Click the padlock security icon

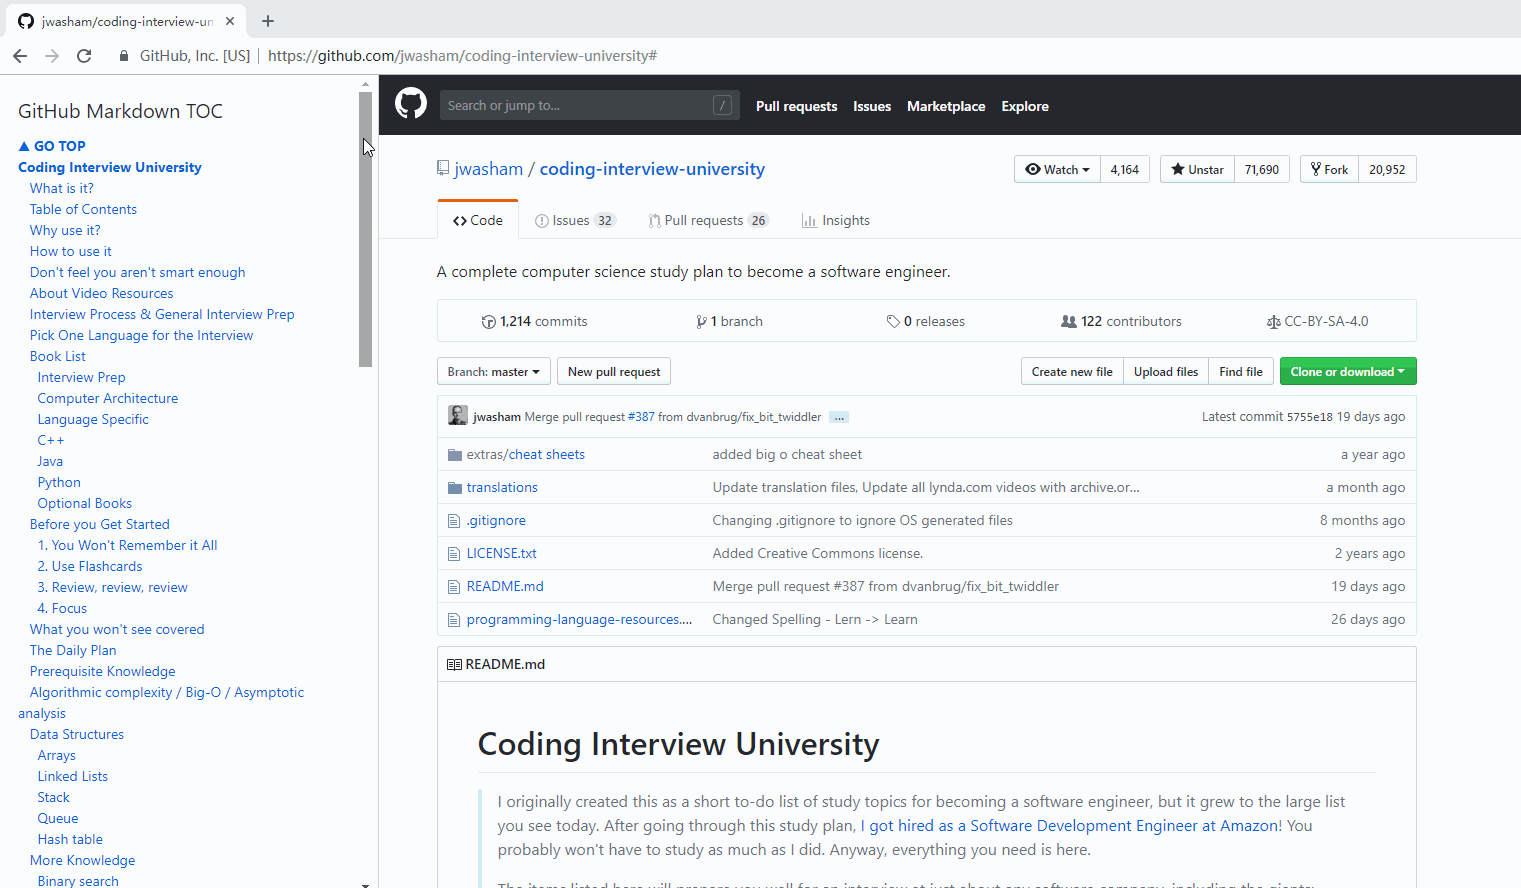(124, 56)
